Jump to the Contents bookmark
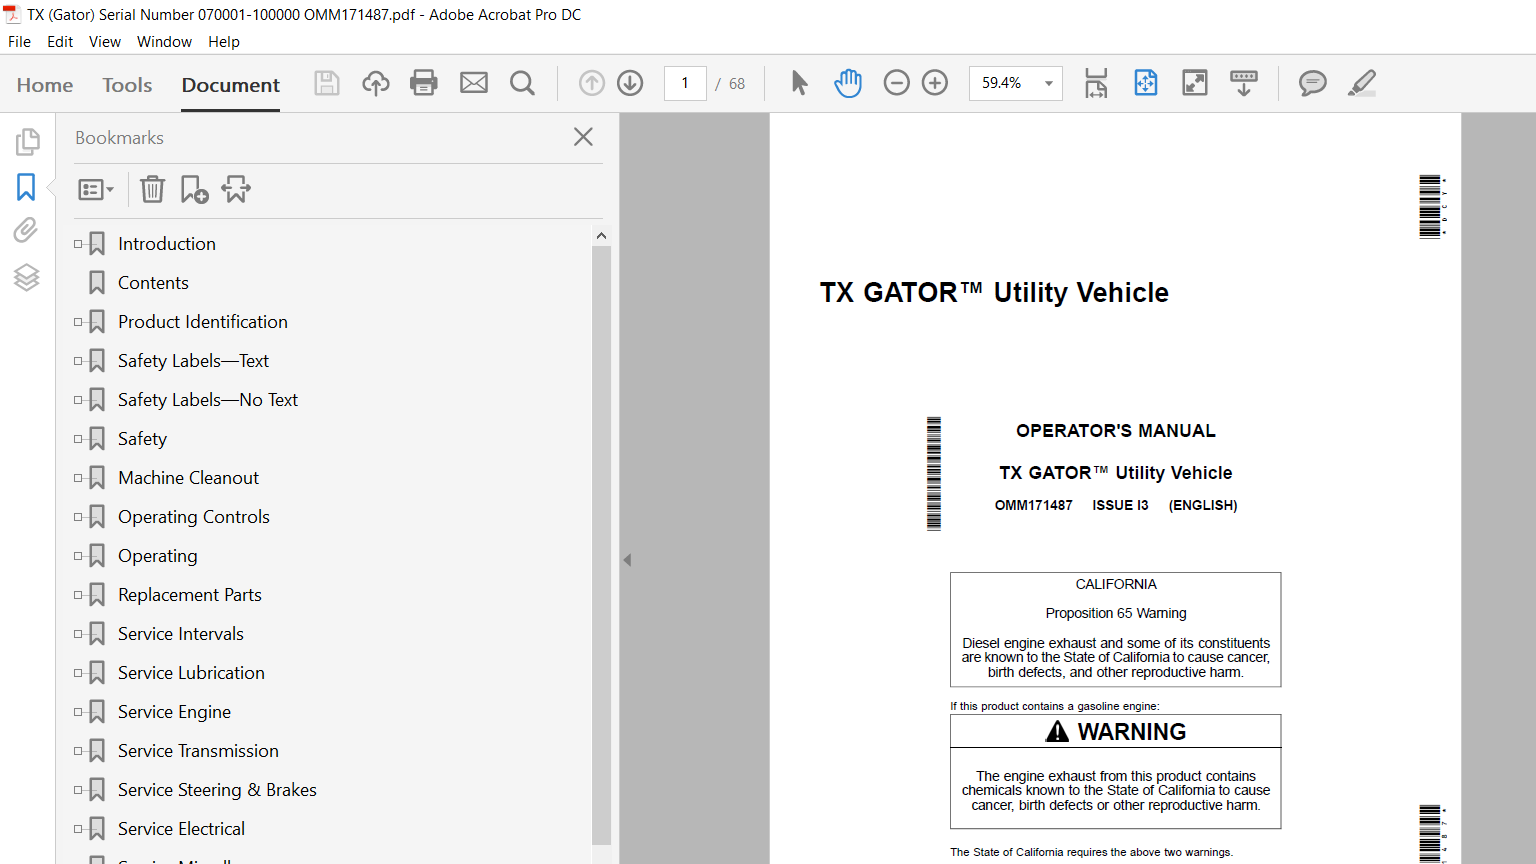 coord(153,283)
